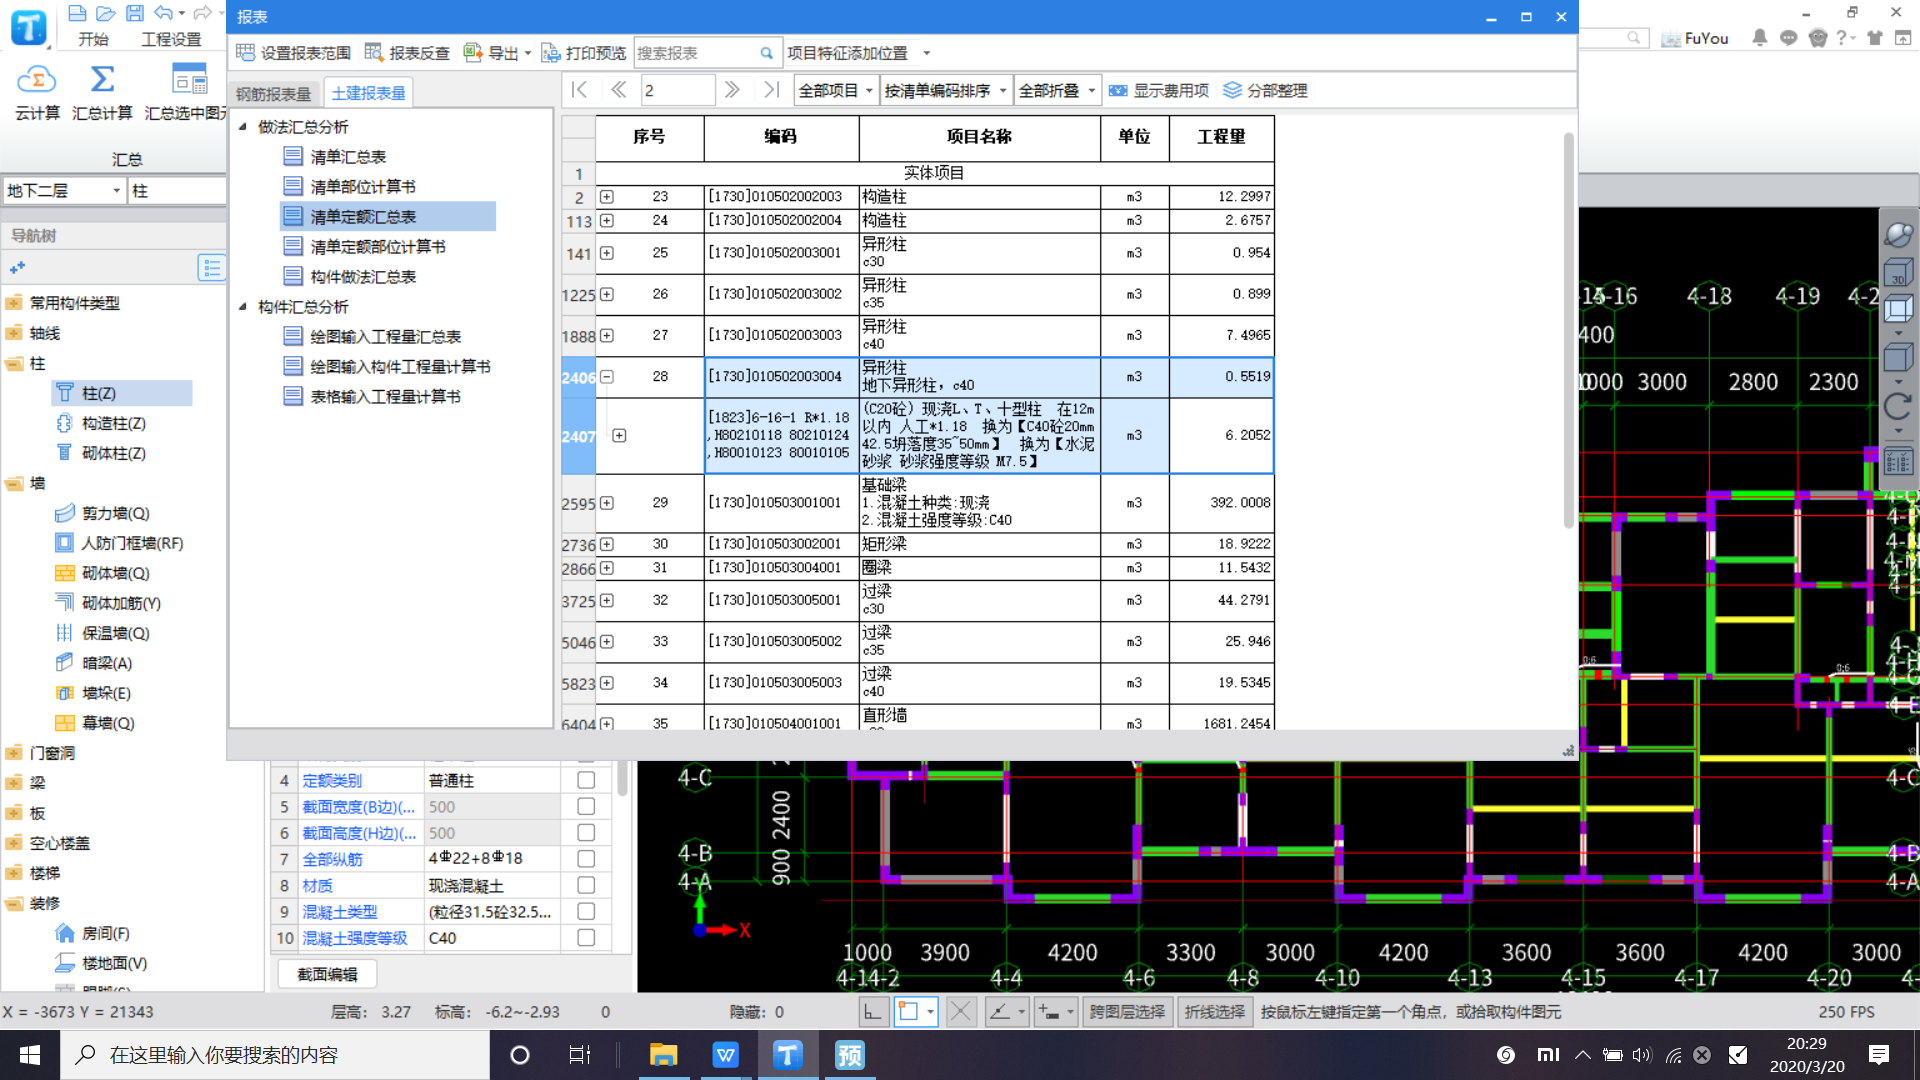Click the 3D view cube icon

[1897, 272]
